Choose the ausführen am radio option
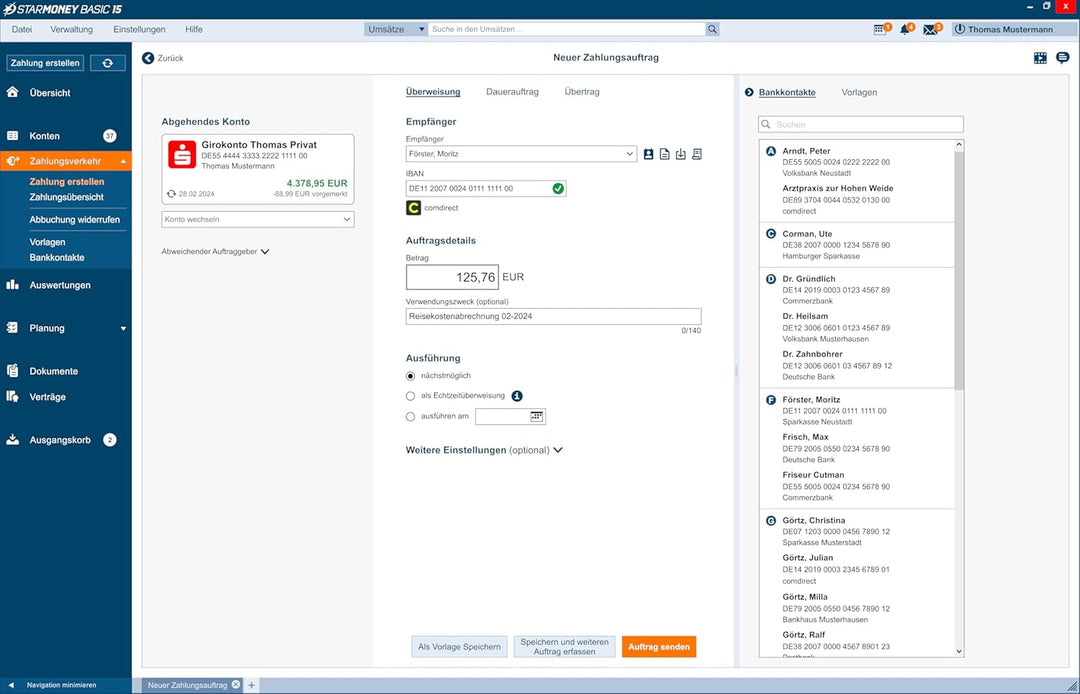Viewport: 1080px width, 694px height. tap(411, 417)
